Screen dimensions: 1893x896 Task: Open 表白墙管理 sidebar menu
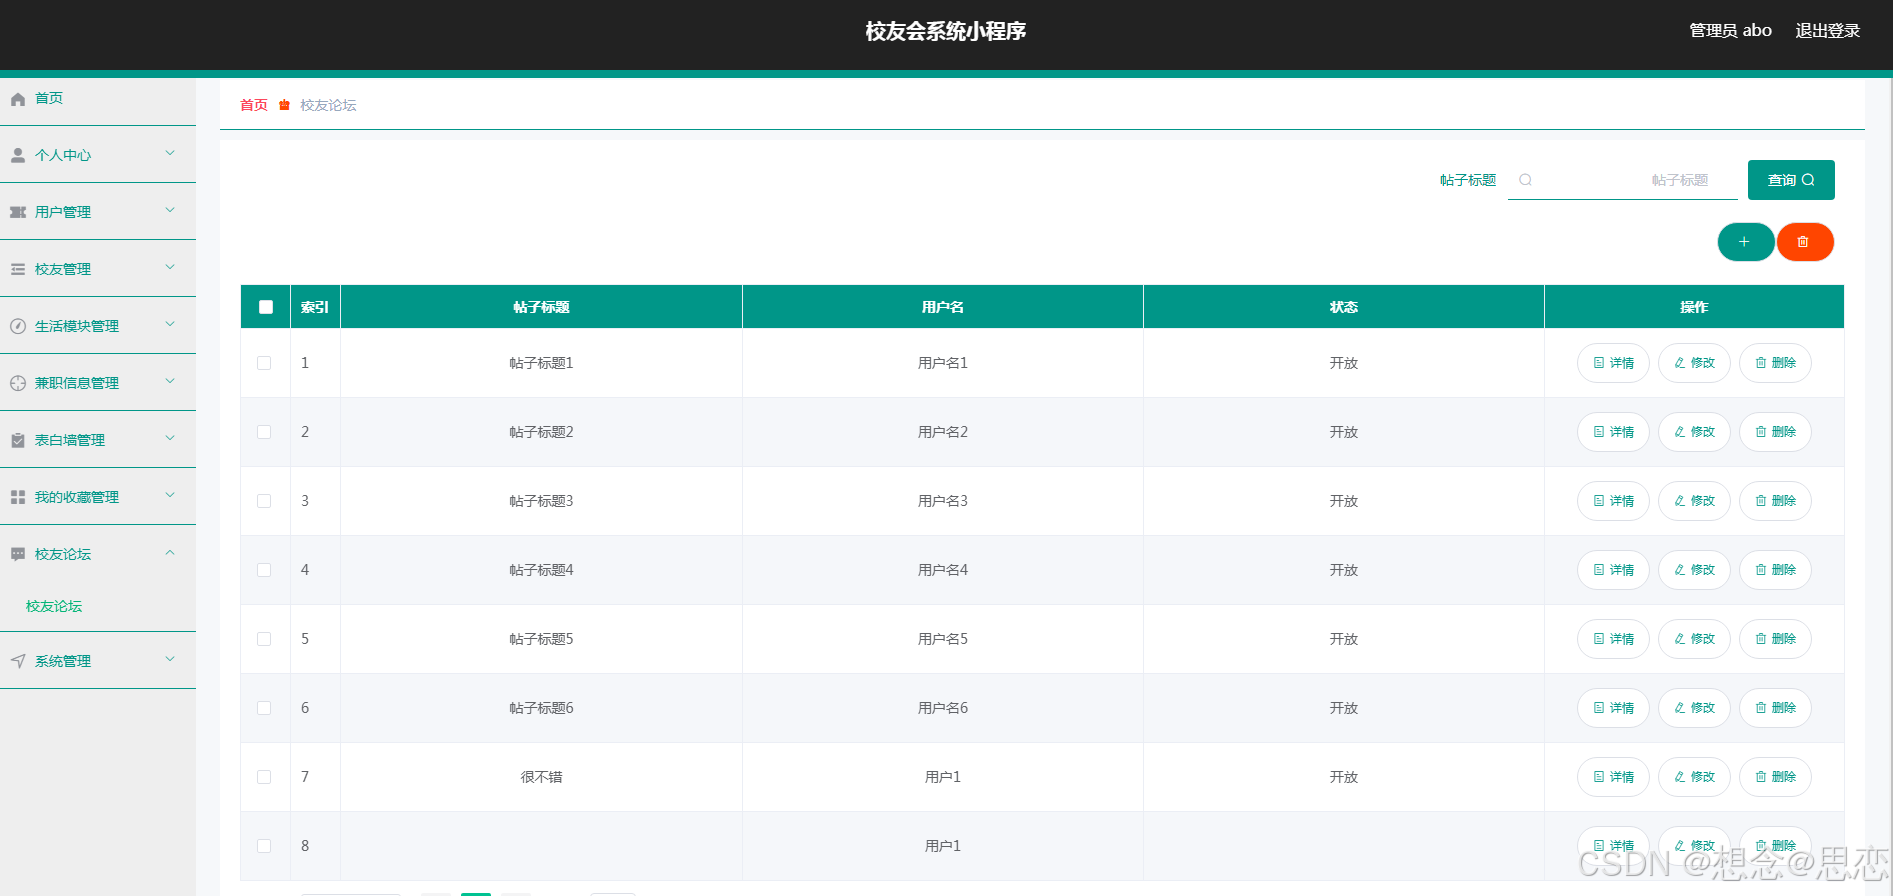pos(98,440)
